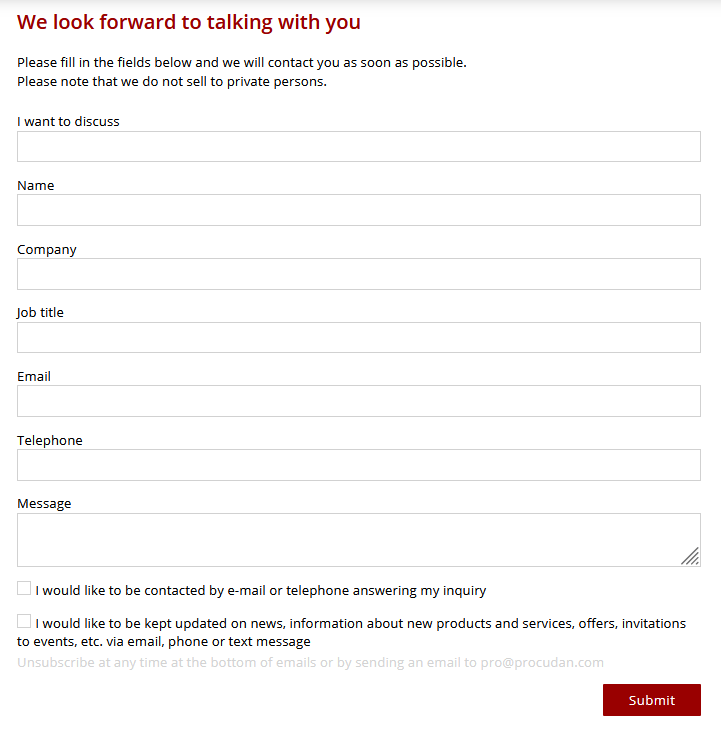This screenshot has height=748, width=721.
Task: Click the 'Company' label text
Action: (x=47, y=250)
